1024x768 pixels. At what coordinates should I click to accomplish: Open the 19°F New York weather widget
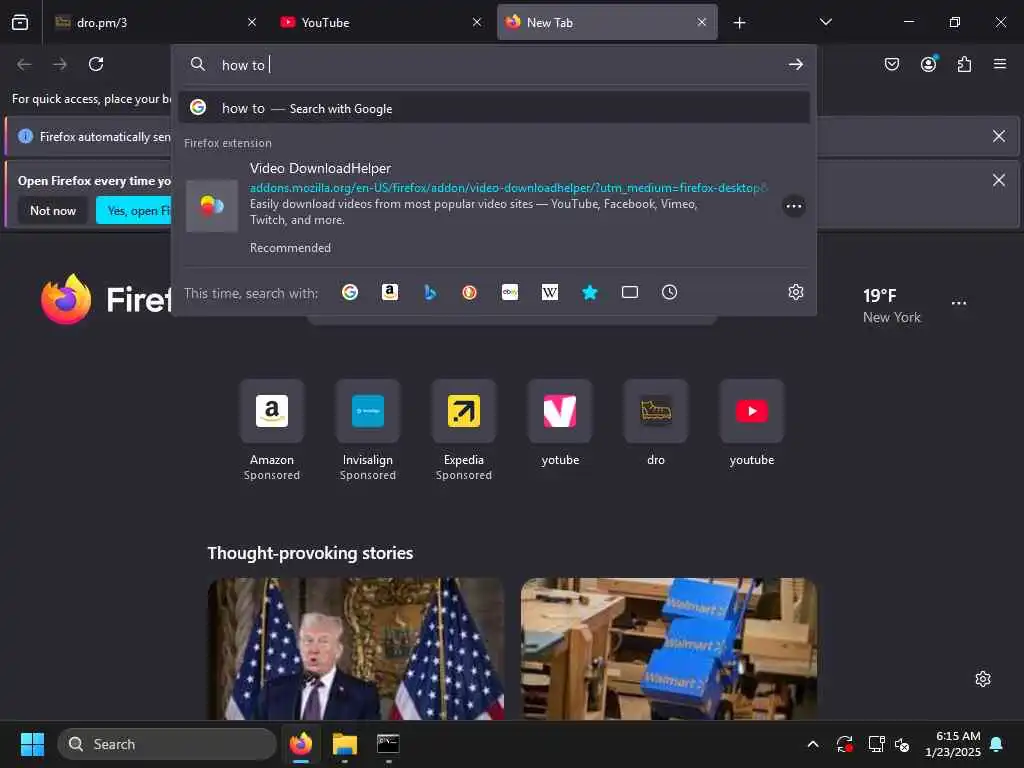click(891, 306)
